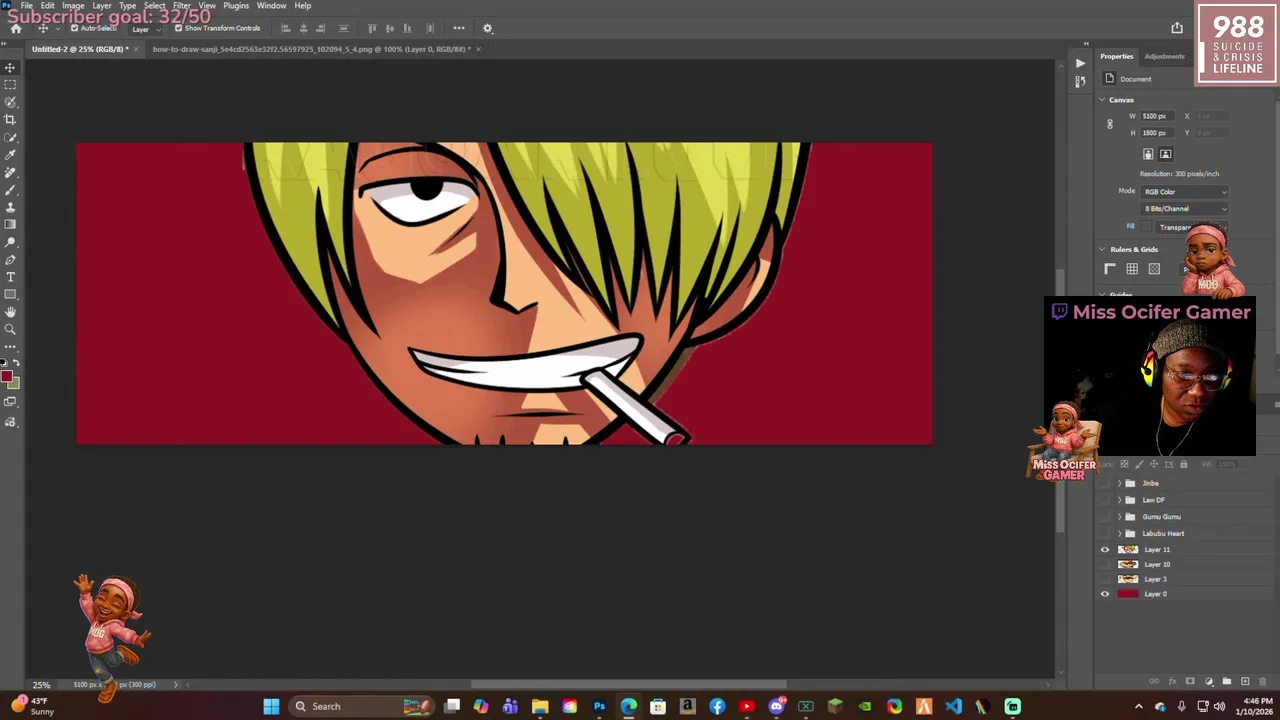This screenshot has height=720, width=1280.
Task: Click the lock all layers icon
Action: tap(1184, 464)
